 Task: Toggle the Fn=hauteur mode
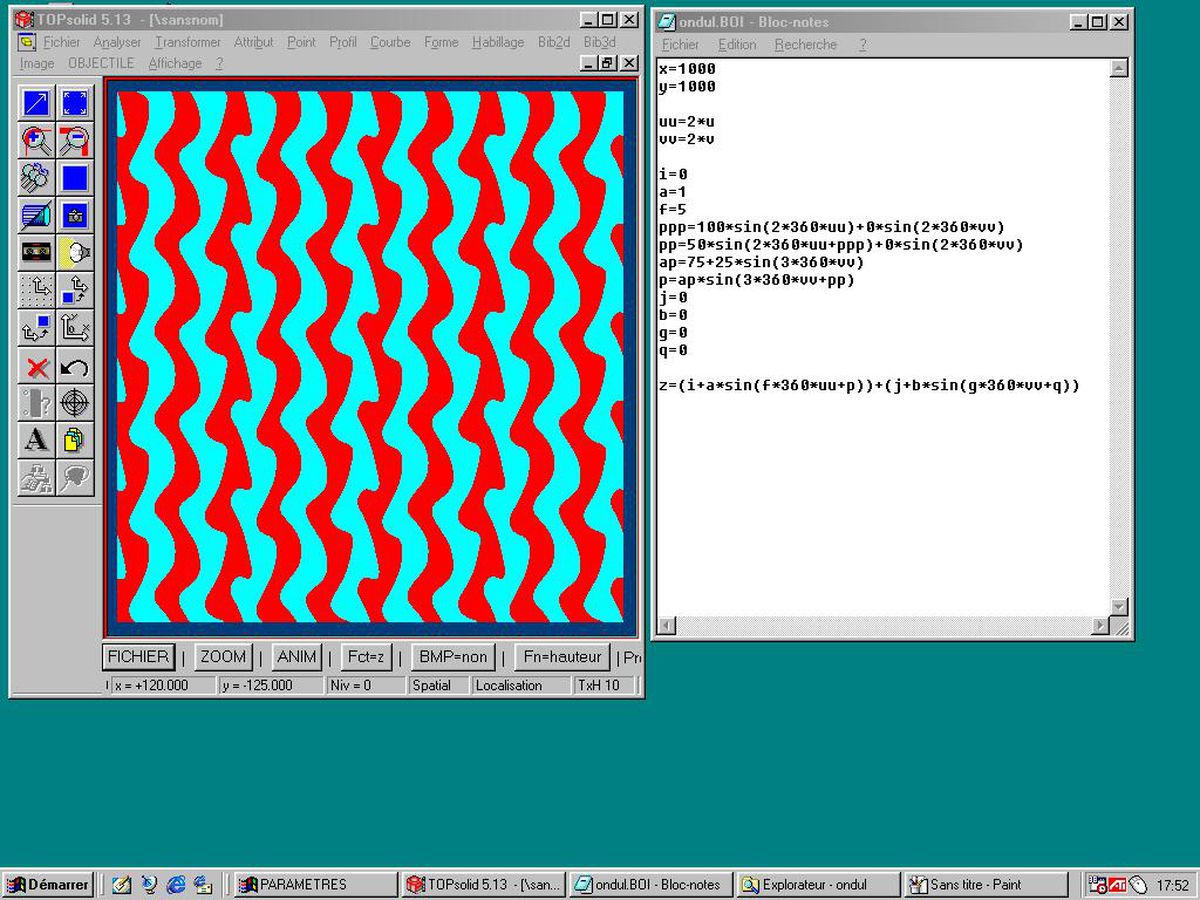click(561, 657)
